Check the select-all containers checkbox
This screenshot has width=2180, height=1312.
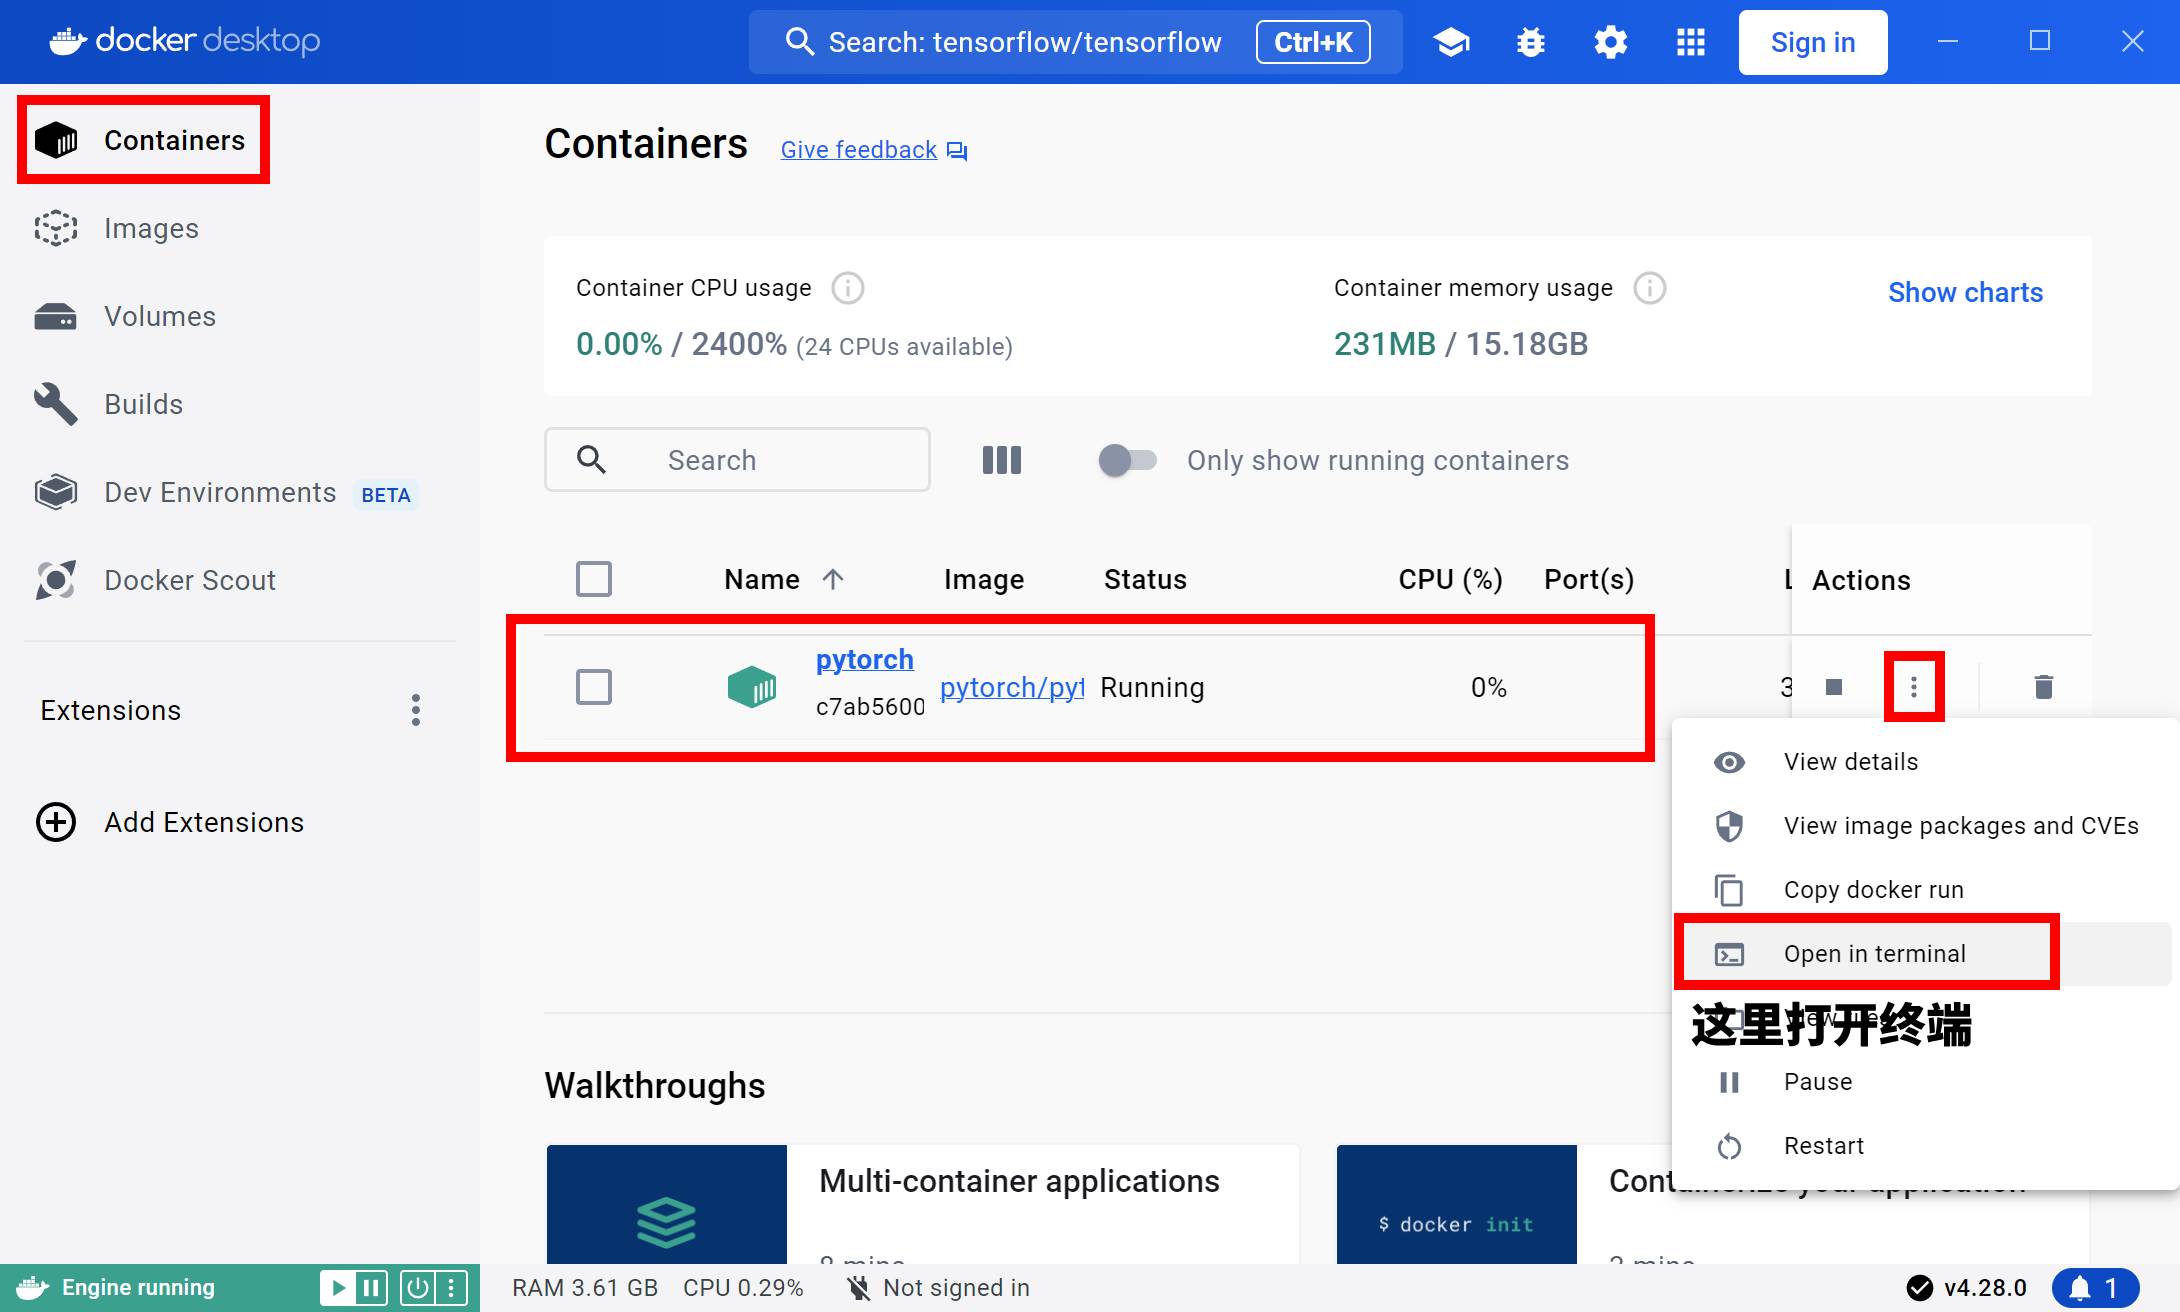point(594,579)
